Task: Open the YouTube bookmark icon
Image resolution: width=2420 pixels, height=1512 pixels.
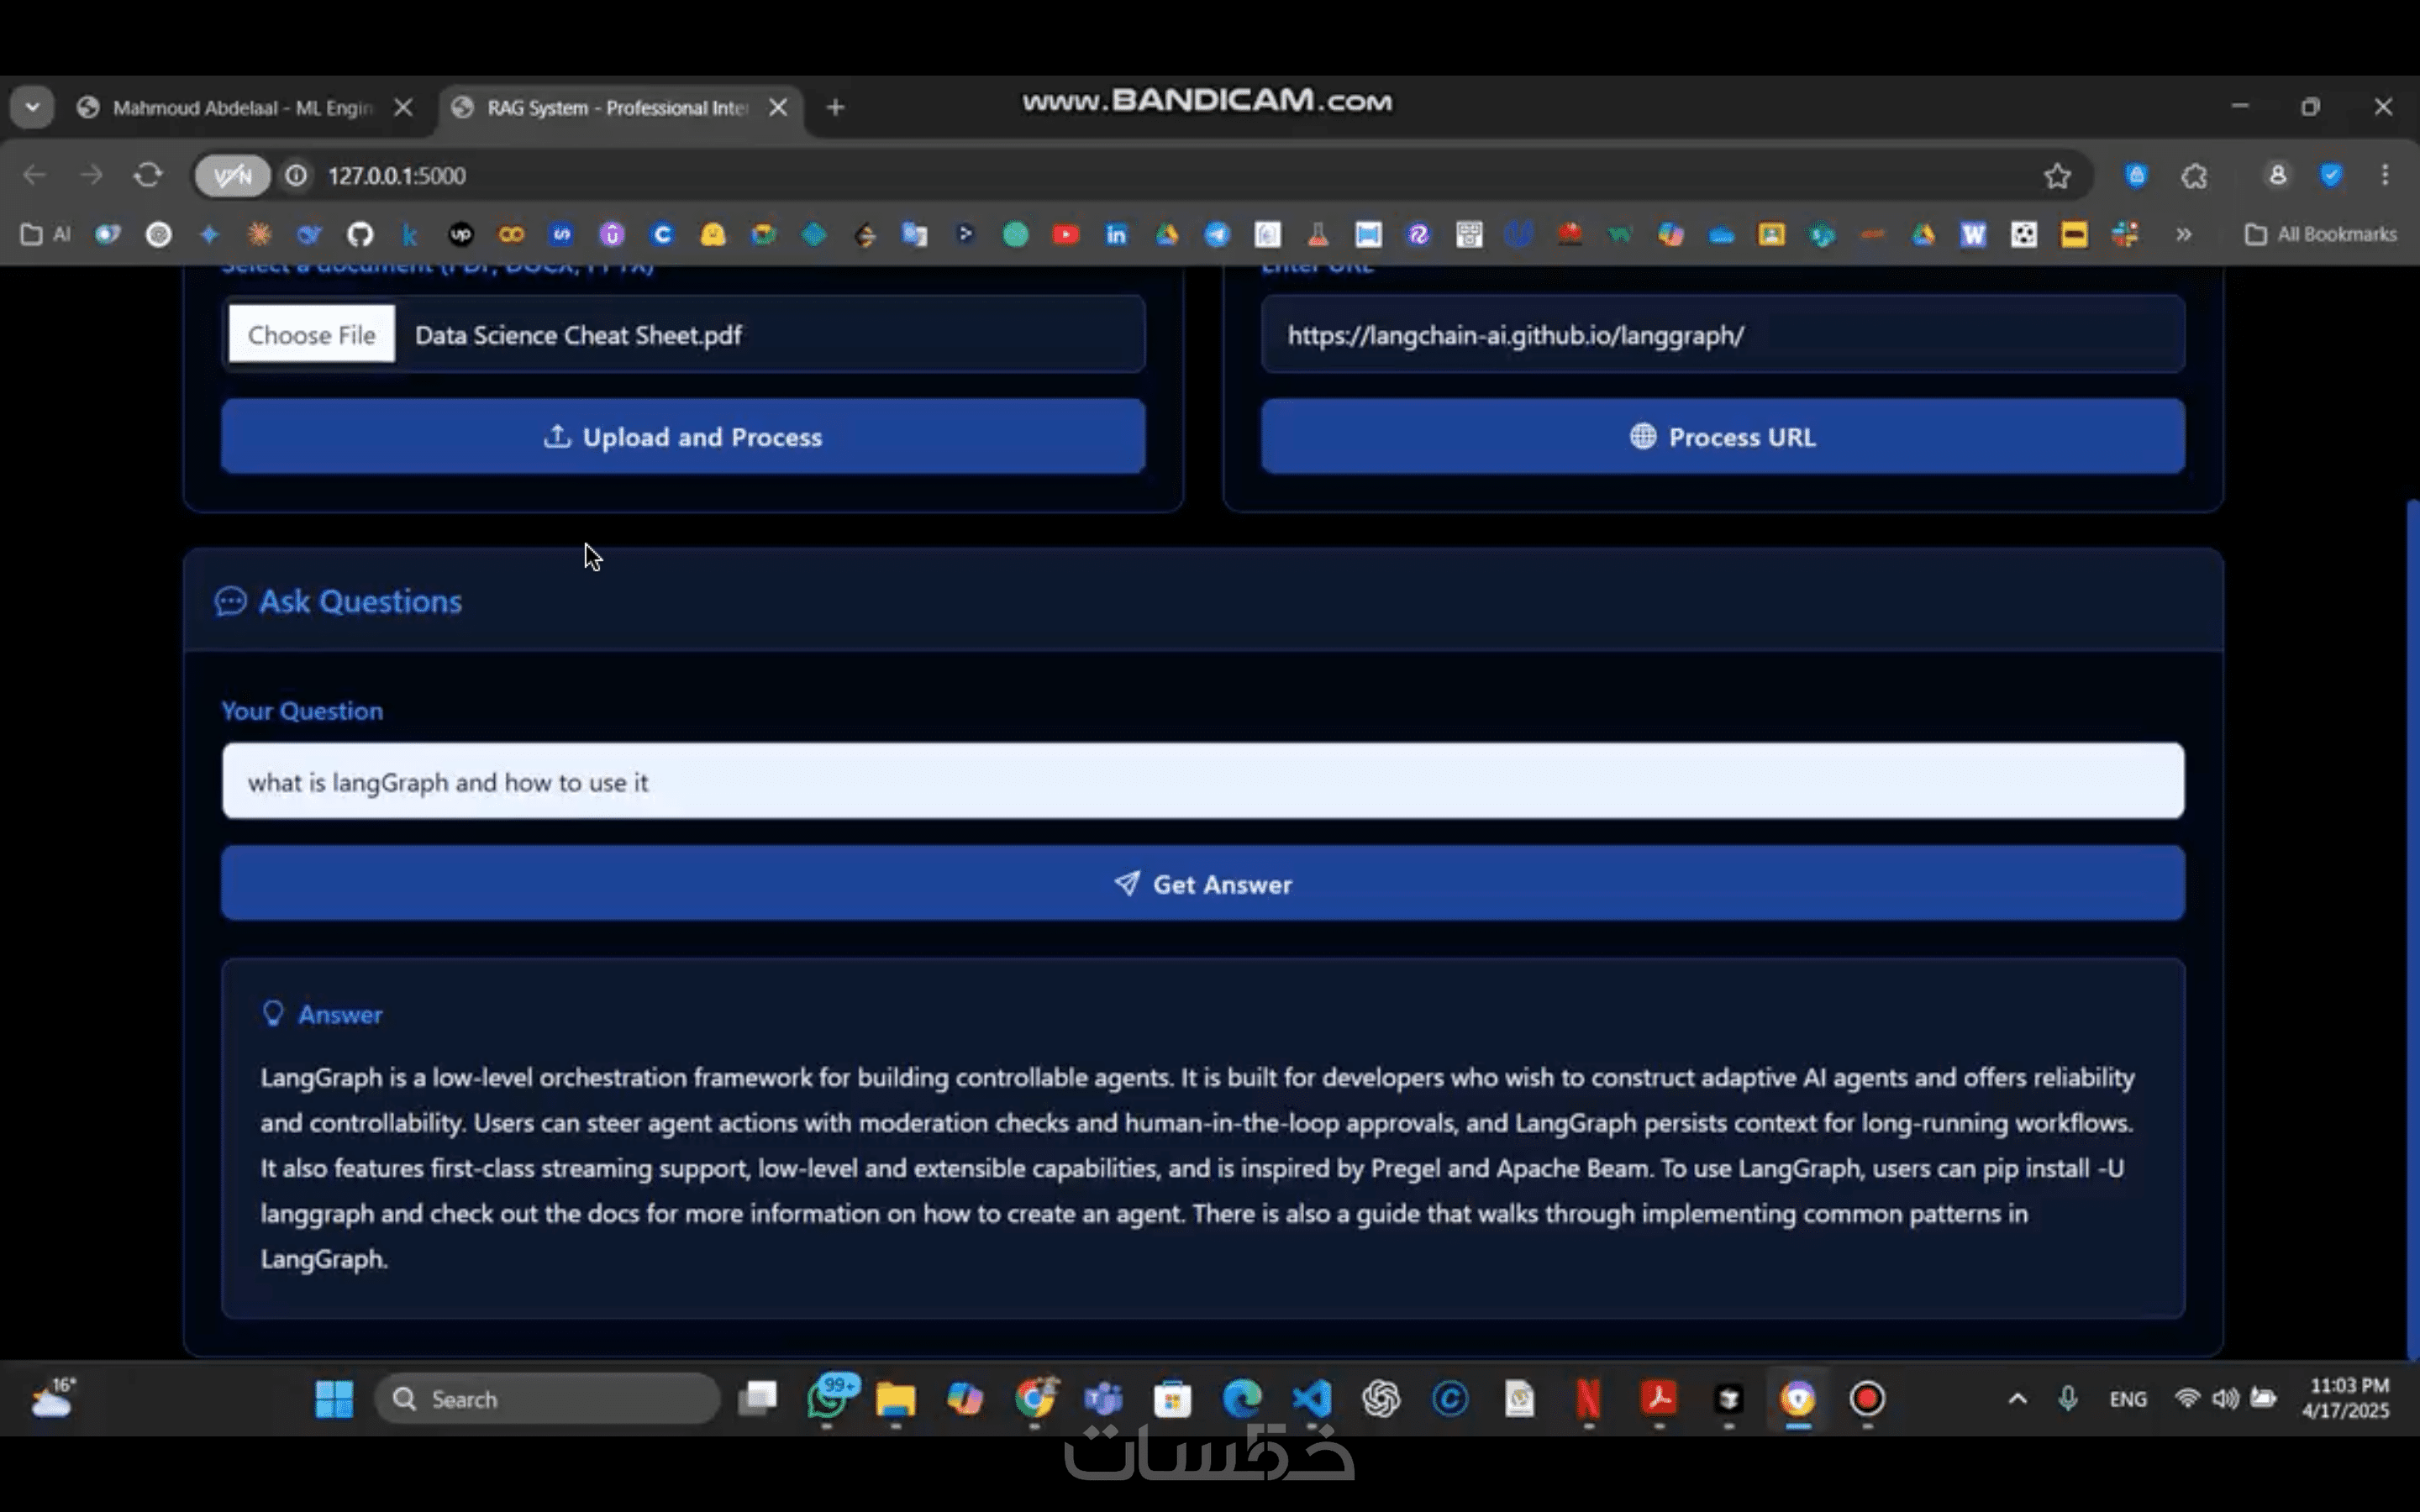Action: click(1066, 234)
